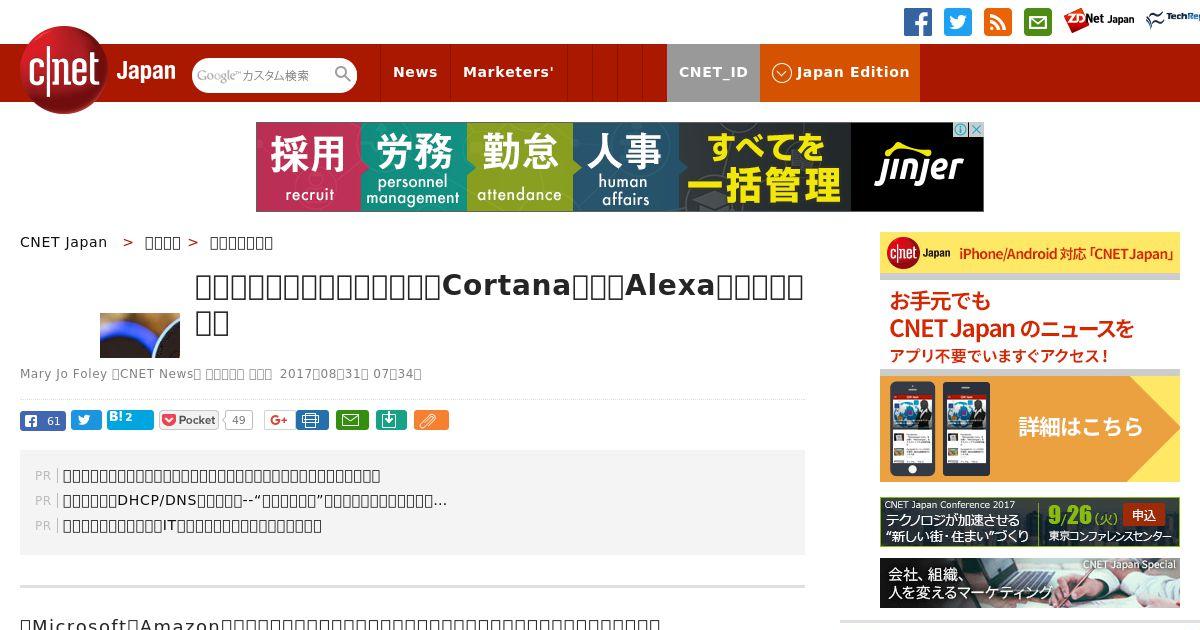Expand the Japan Edition dropdown
Viewport: 1200px width, 630px height.
[840, 72]
